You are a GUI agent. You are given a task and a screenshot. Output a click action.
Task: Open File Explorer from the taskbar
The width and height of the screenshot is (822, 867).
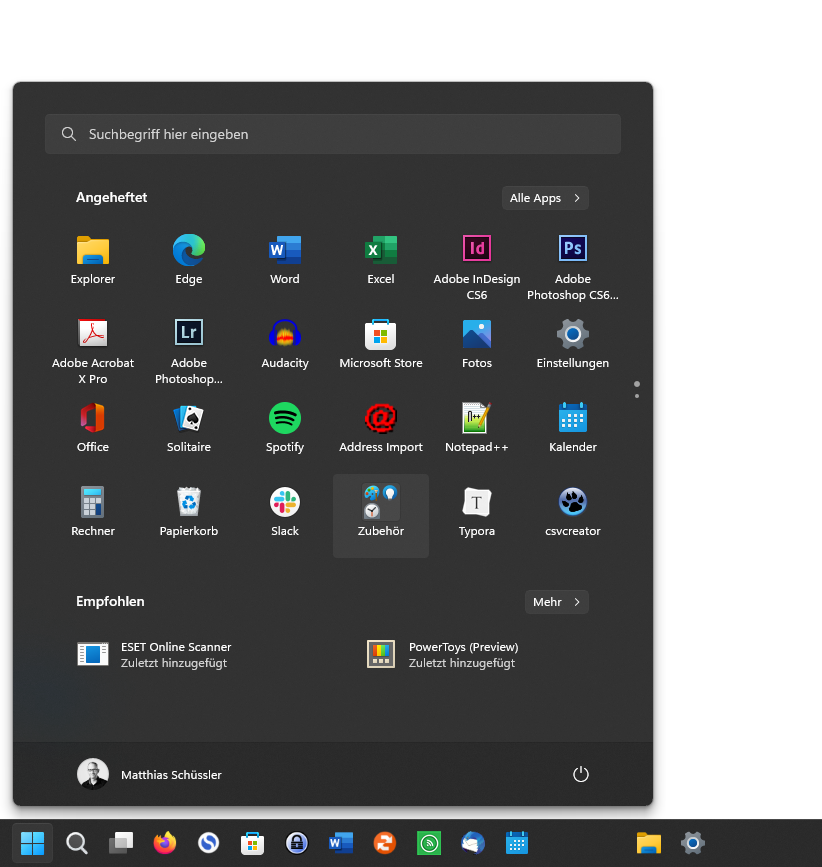click(649, 843)
